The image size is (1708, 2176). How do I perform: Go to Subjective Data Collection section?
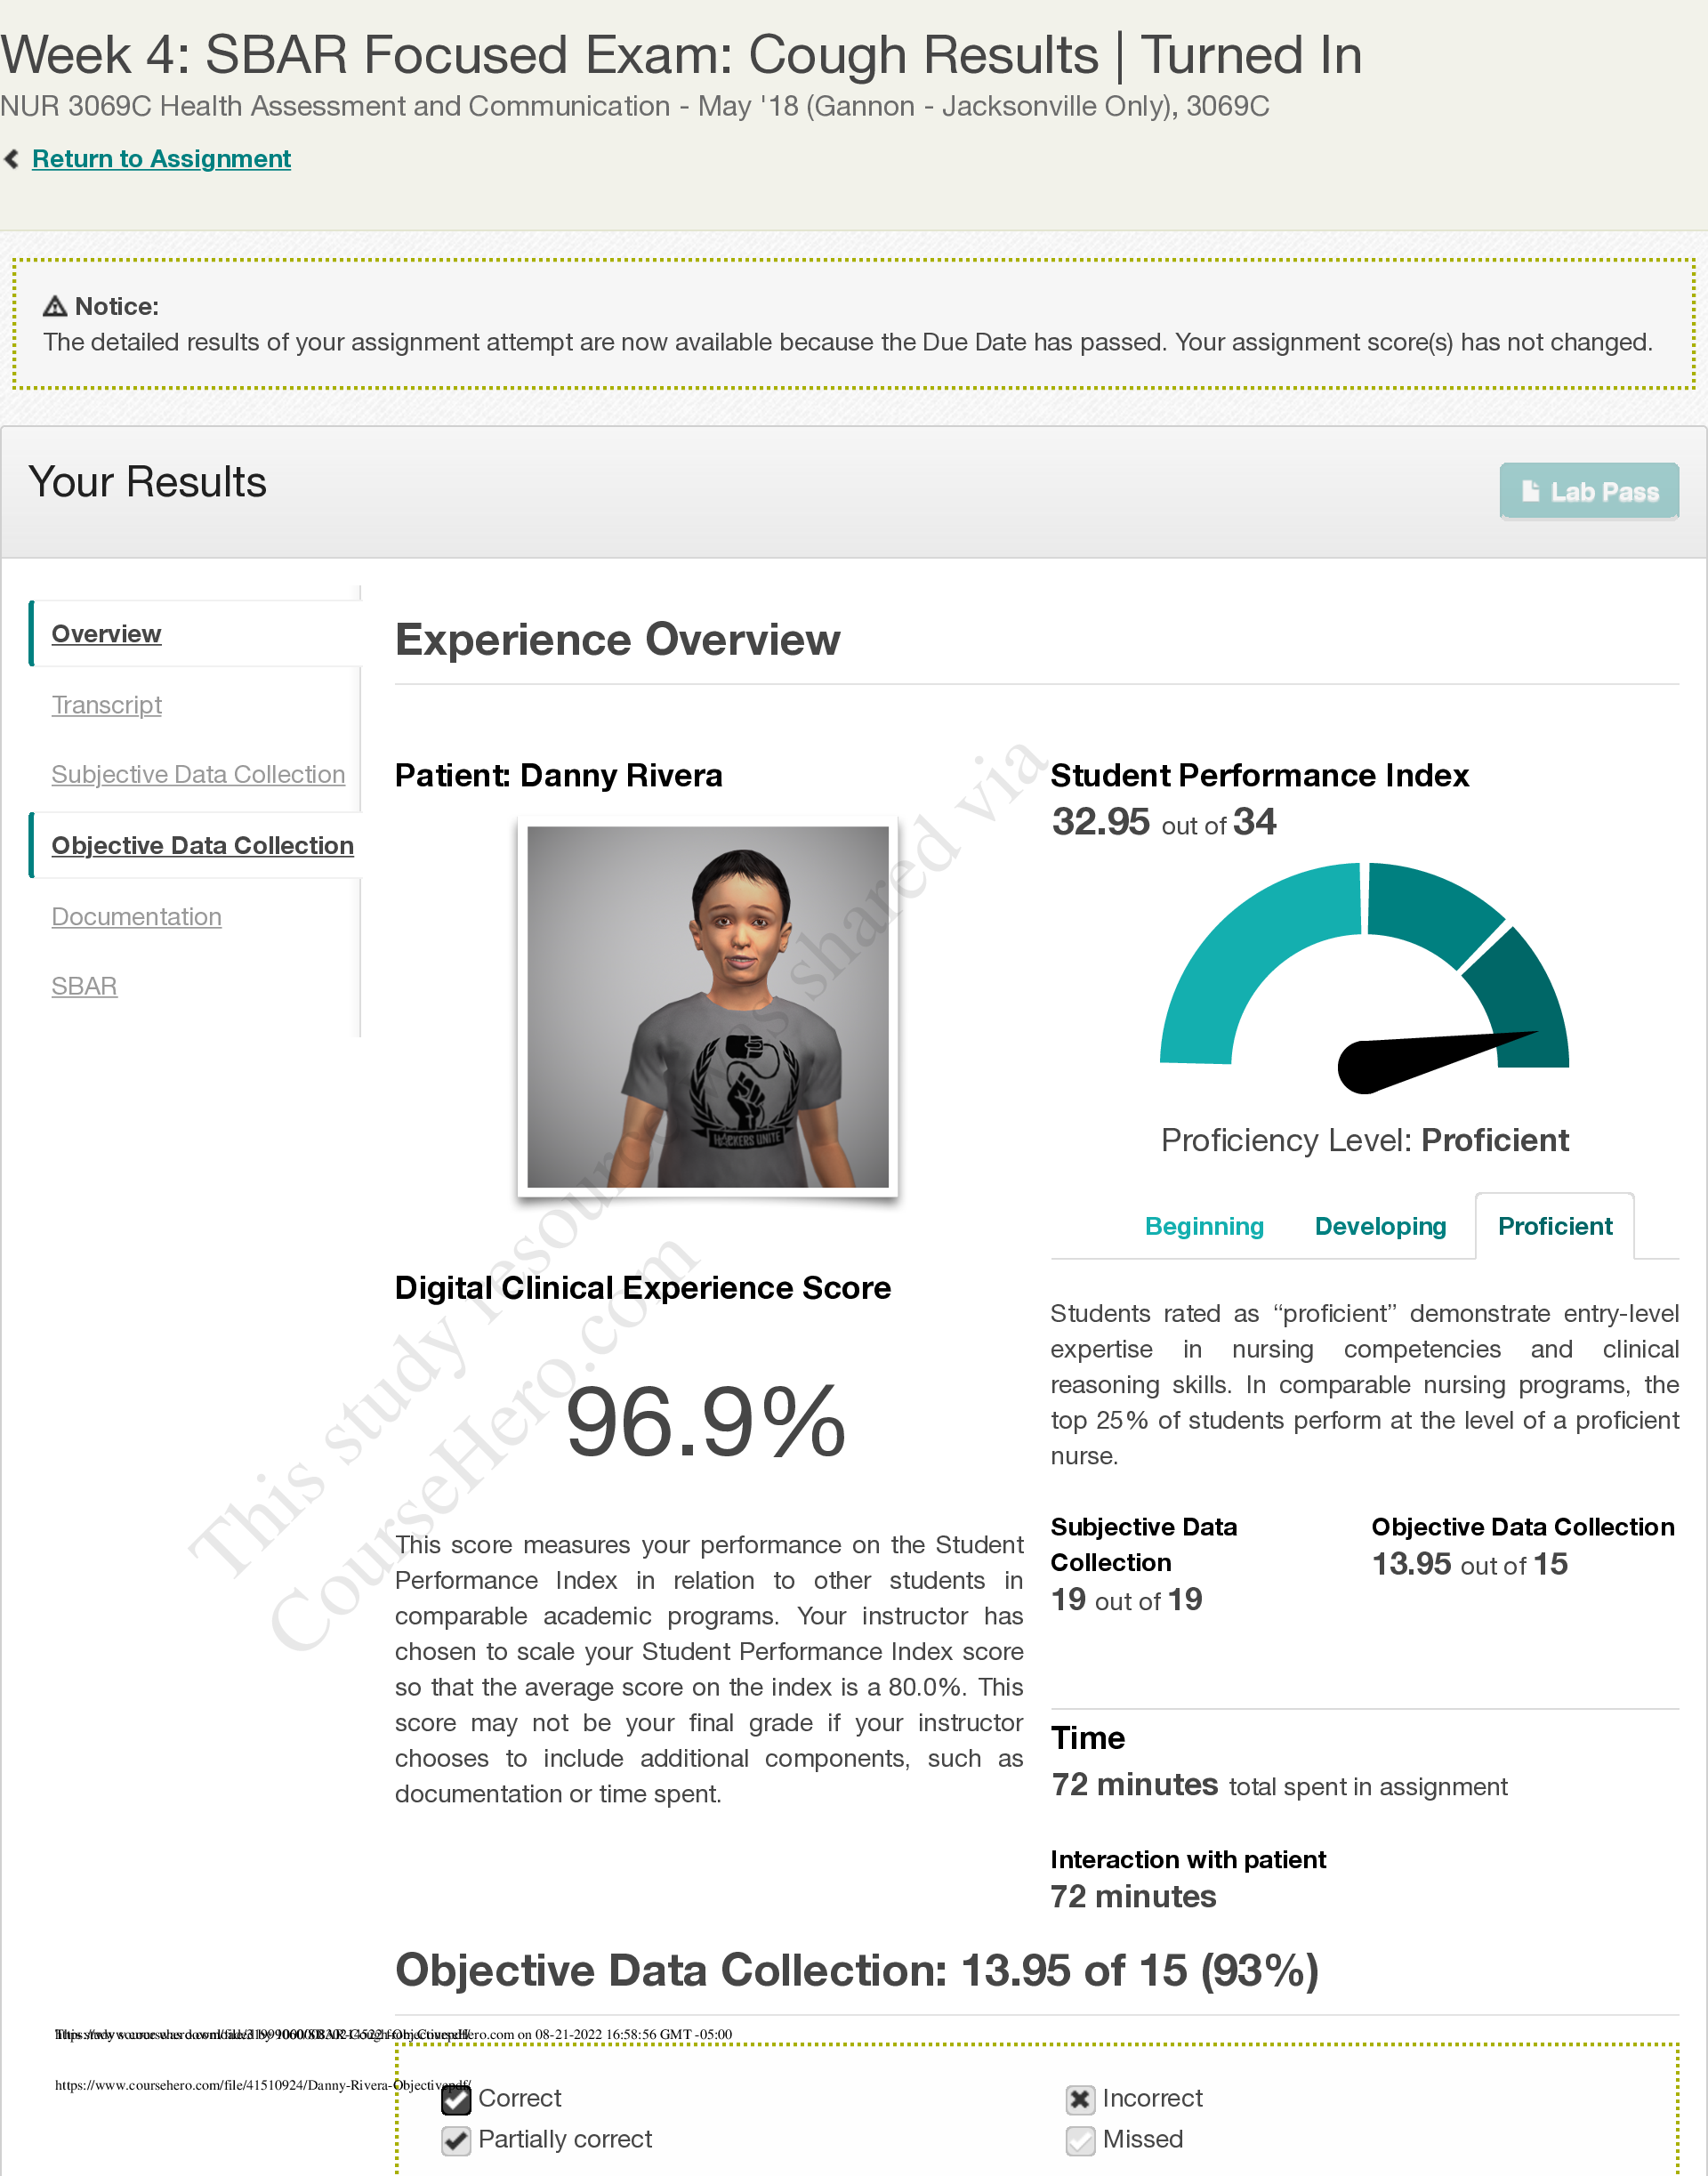tap(198, 775)
